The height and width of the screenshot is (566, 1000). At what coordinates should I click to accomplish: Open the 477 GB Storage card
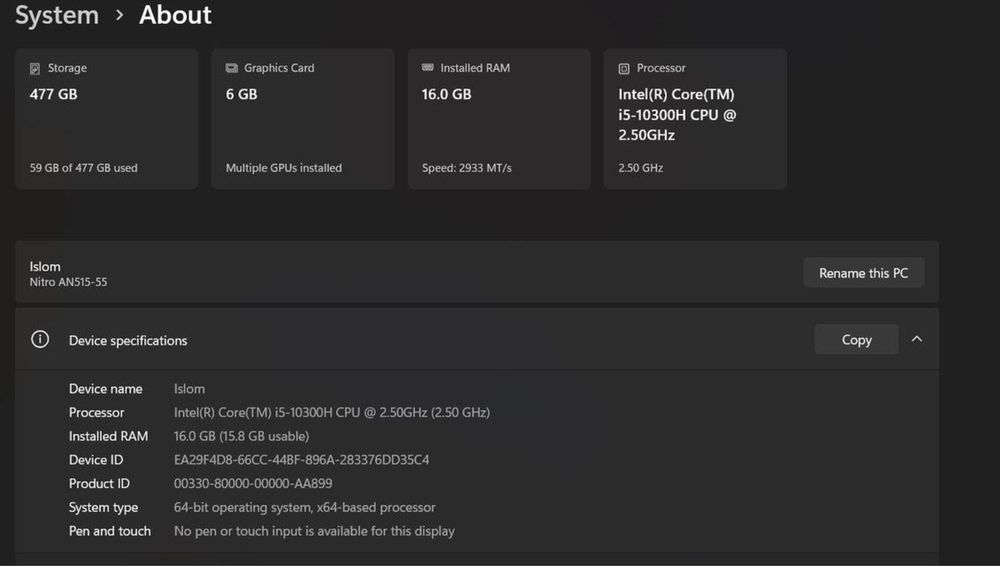[107, 119]
